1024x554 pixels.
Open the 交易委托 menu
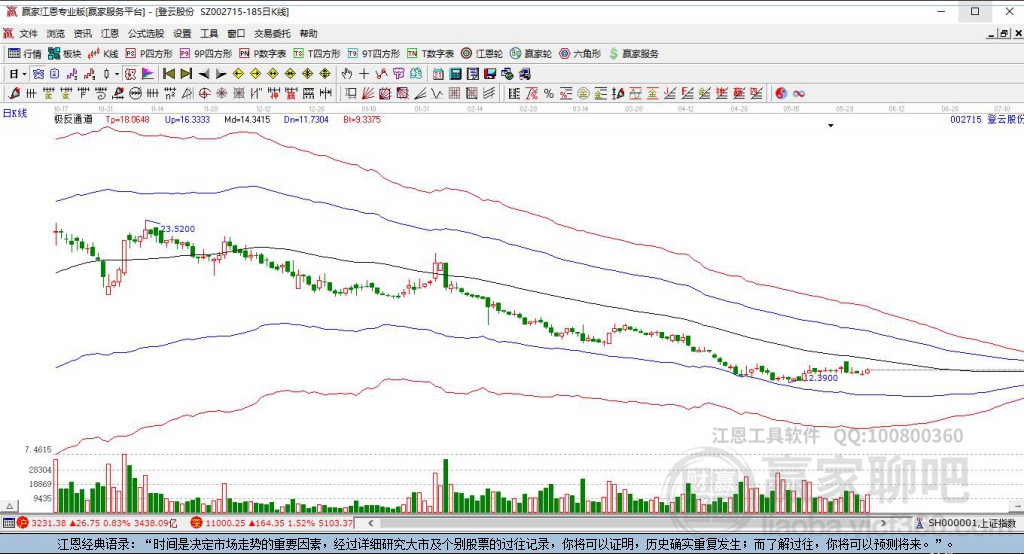tap(272, 33)
